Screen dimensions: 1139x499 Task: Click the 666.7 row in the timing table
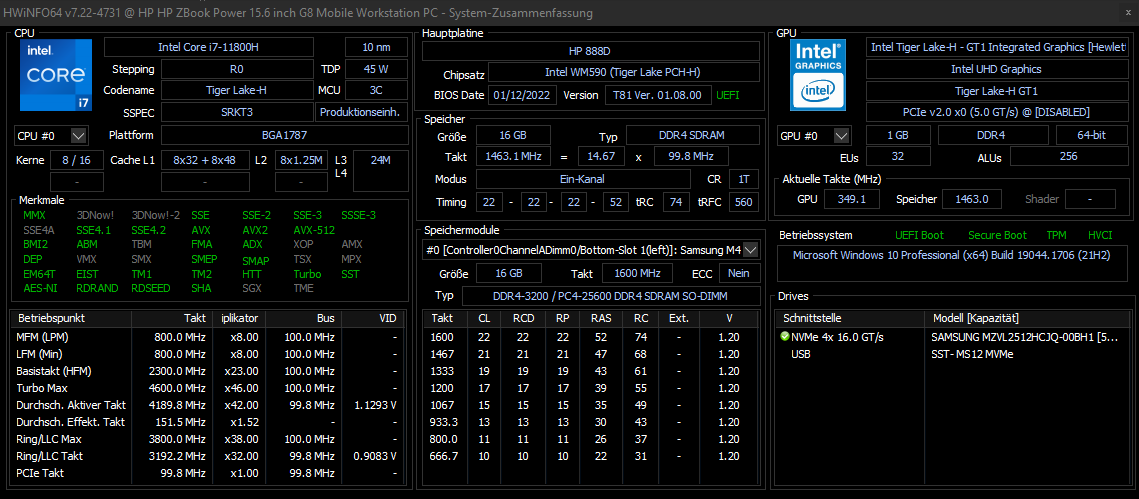[591, 455]
